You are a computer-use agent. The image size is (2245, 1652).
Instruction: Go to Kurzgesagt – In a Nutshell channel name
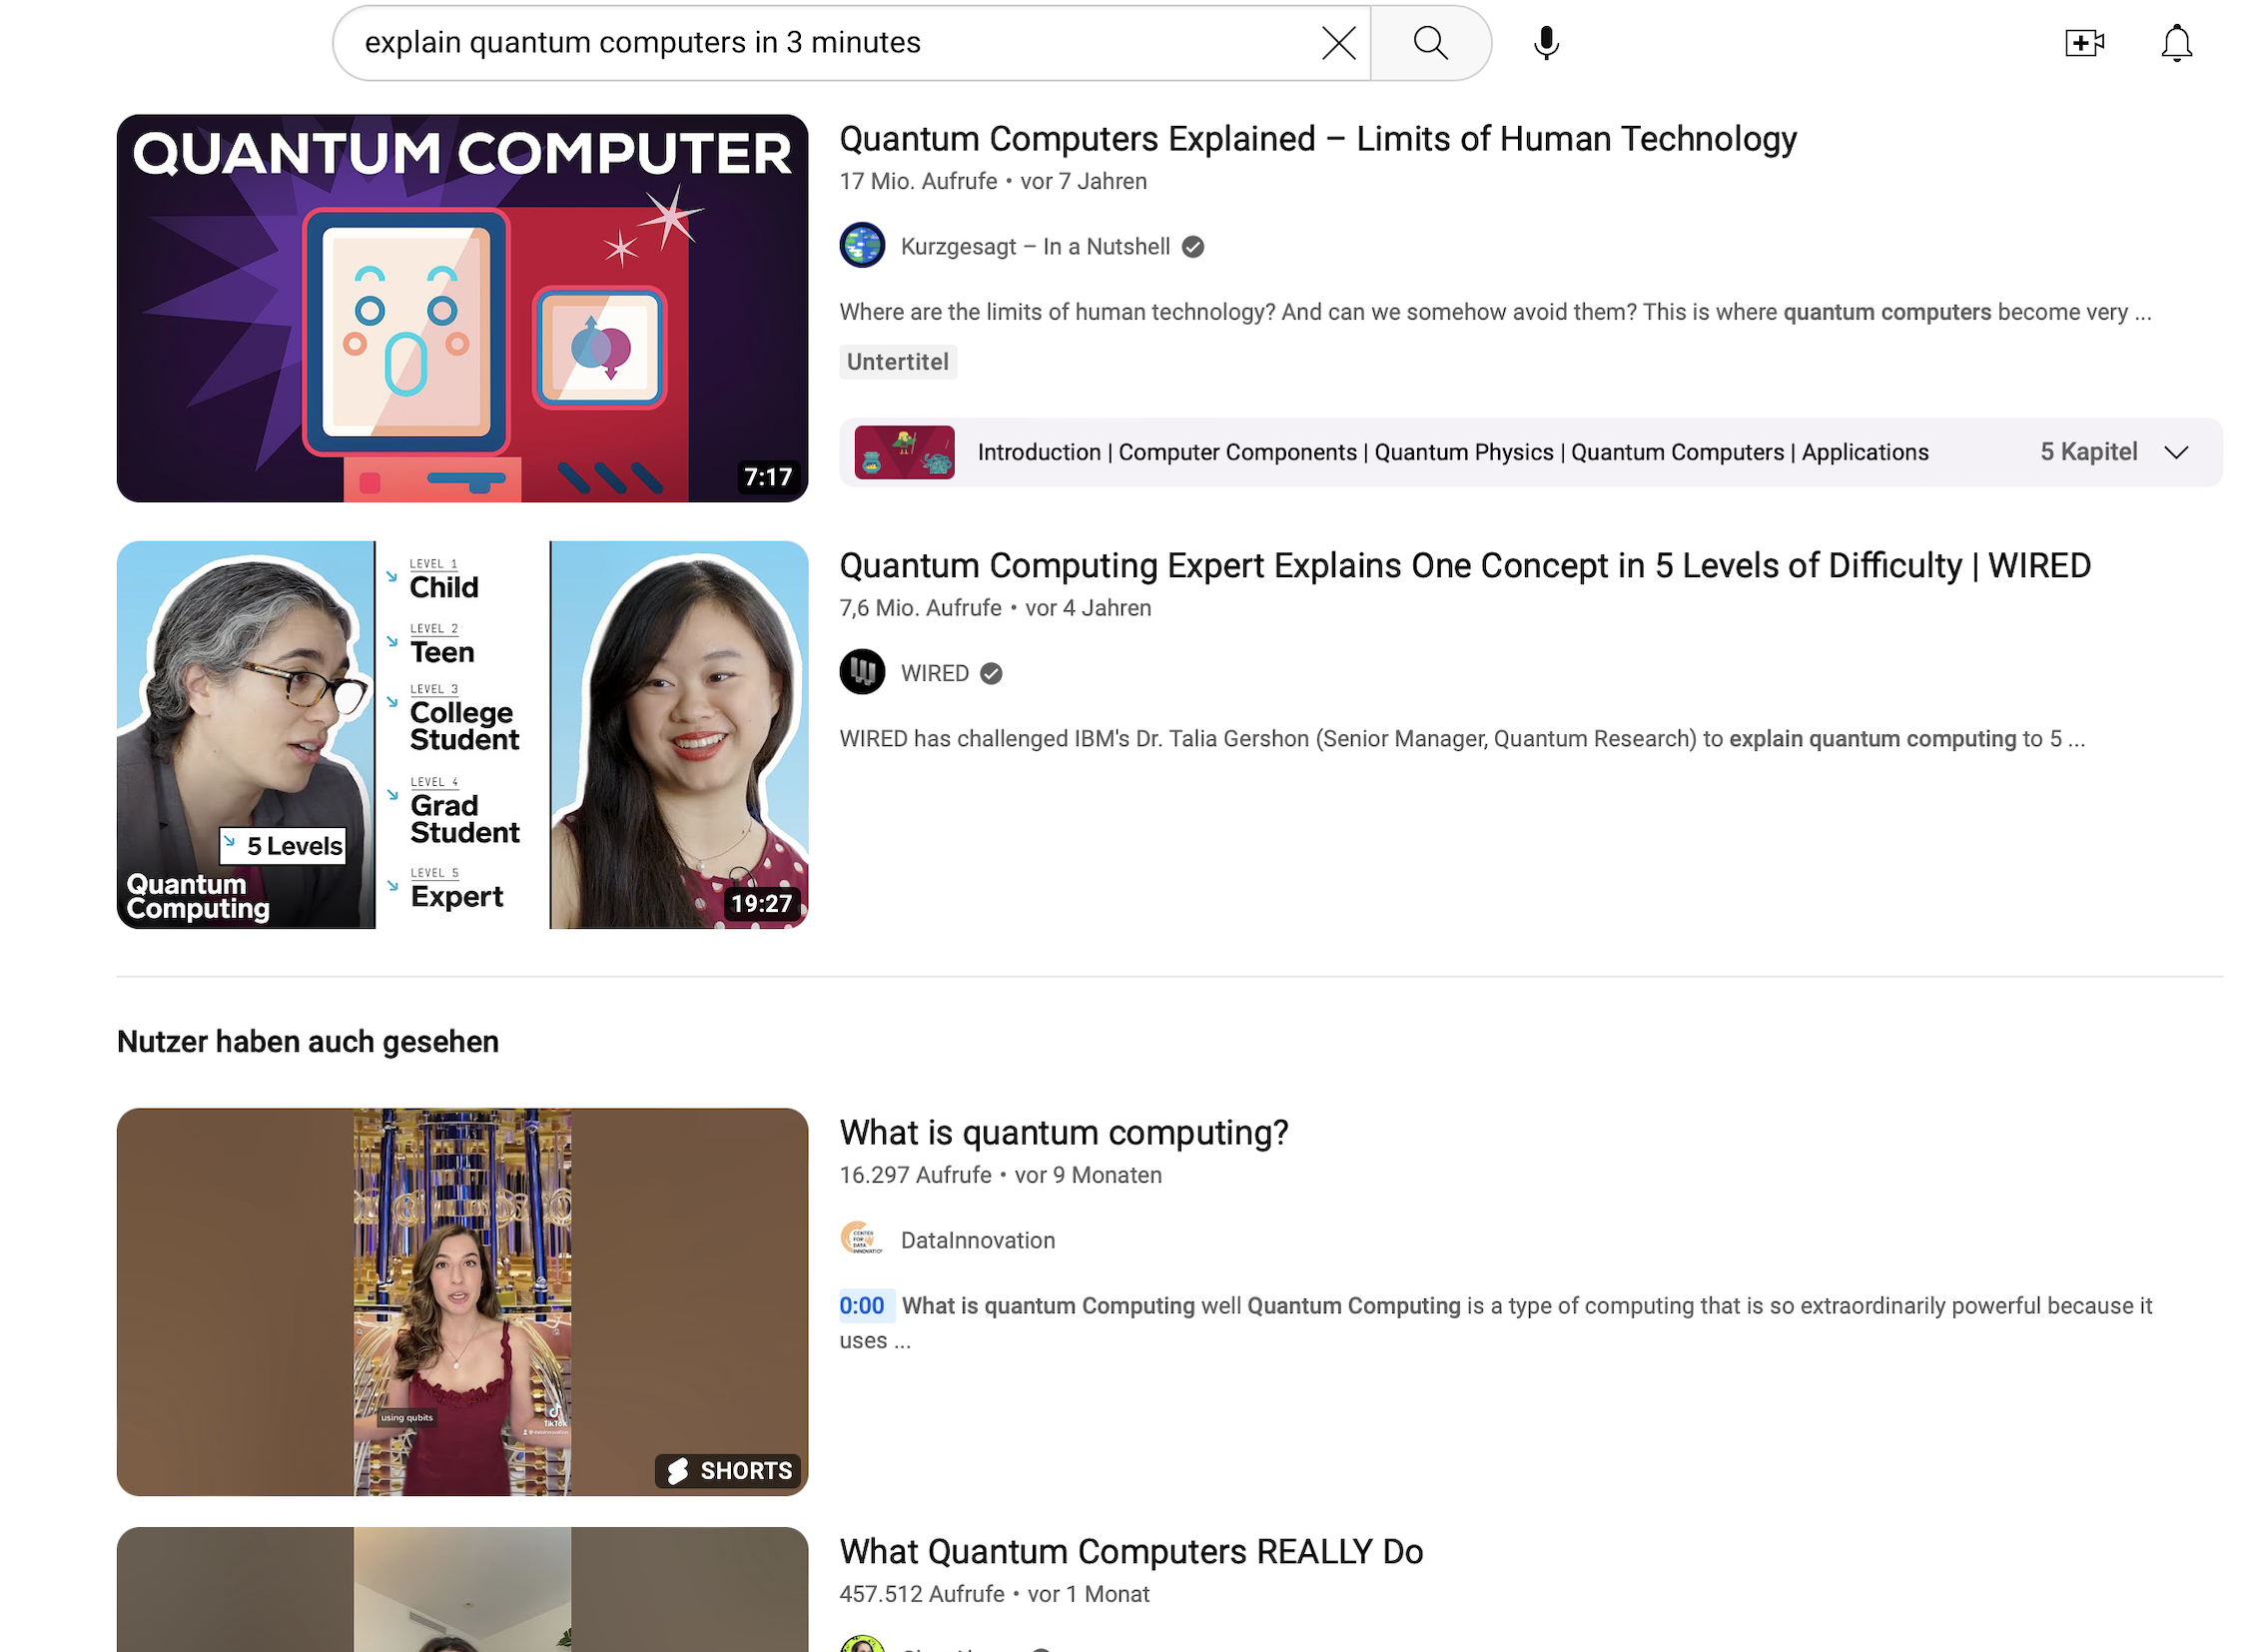[x=1035, y=247]
